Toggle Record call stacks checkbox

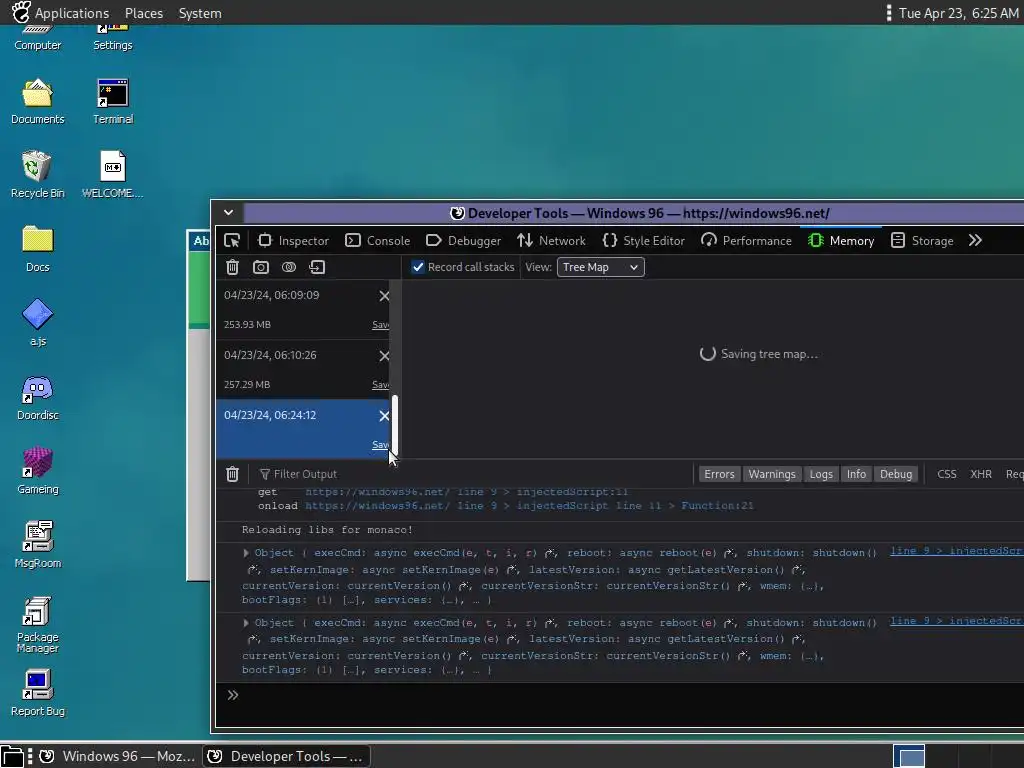click(x=418, y=267)
